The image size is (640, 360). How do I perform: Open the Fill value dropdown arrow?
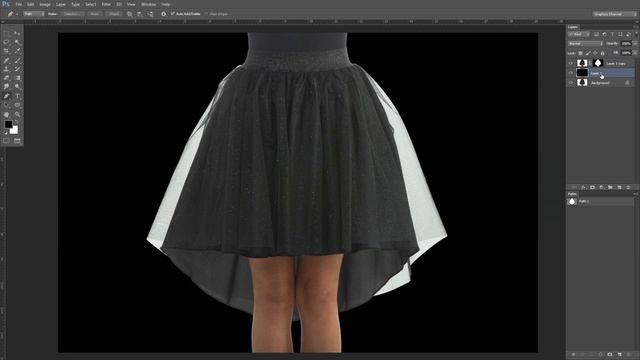click(635, 53)
